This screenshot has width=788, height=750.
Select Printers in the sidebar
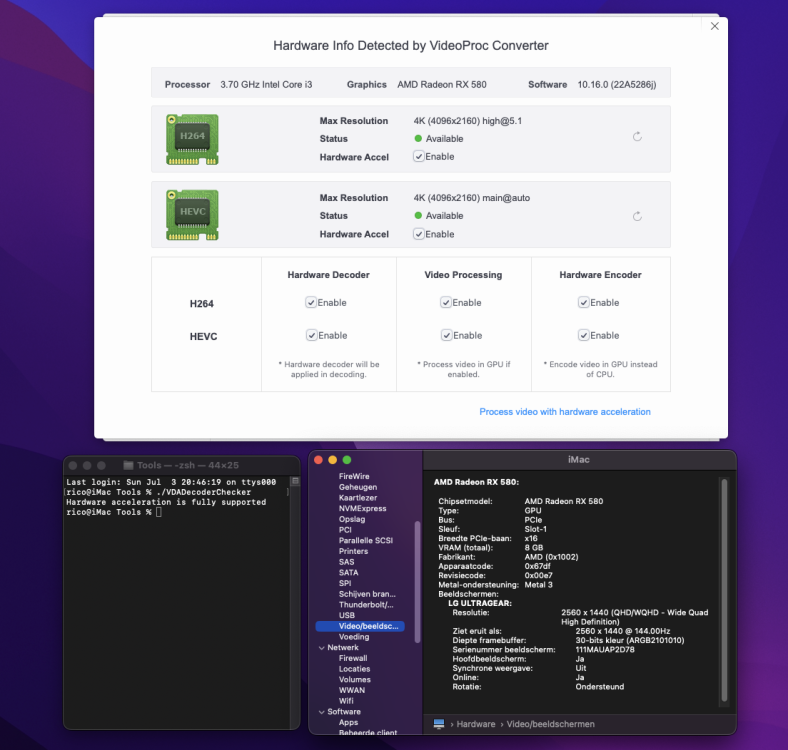coord(353,551)
